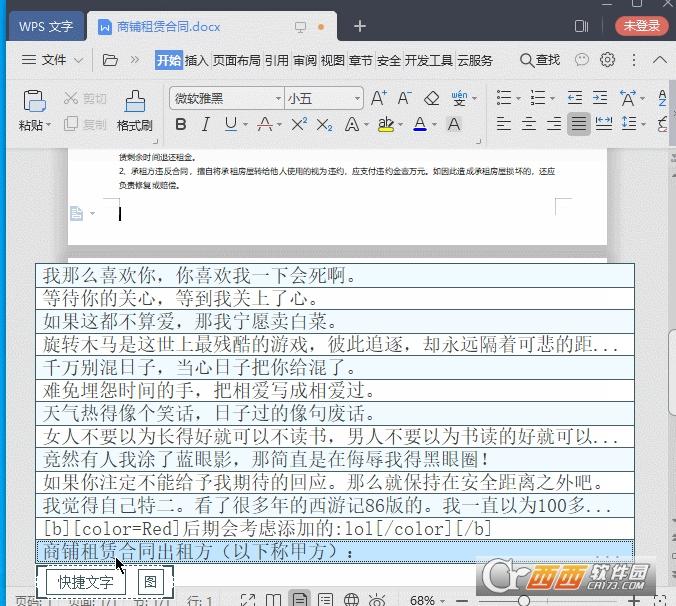
Task: Expand the font size dropdown
Action: [x=356, y=98]
